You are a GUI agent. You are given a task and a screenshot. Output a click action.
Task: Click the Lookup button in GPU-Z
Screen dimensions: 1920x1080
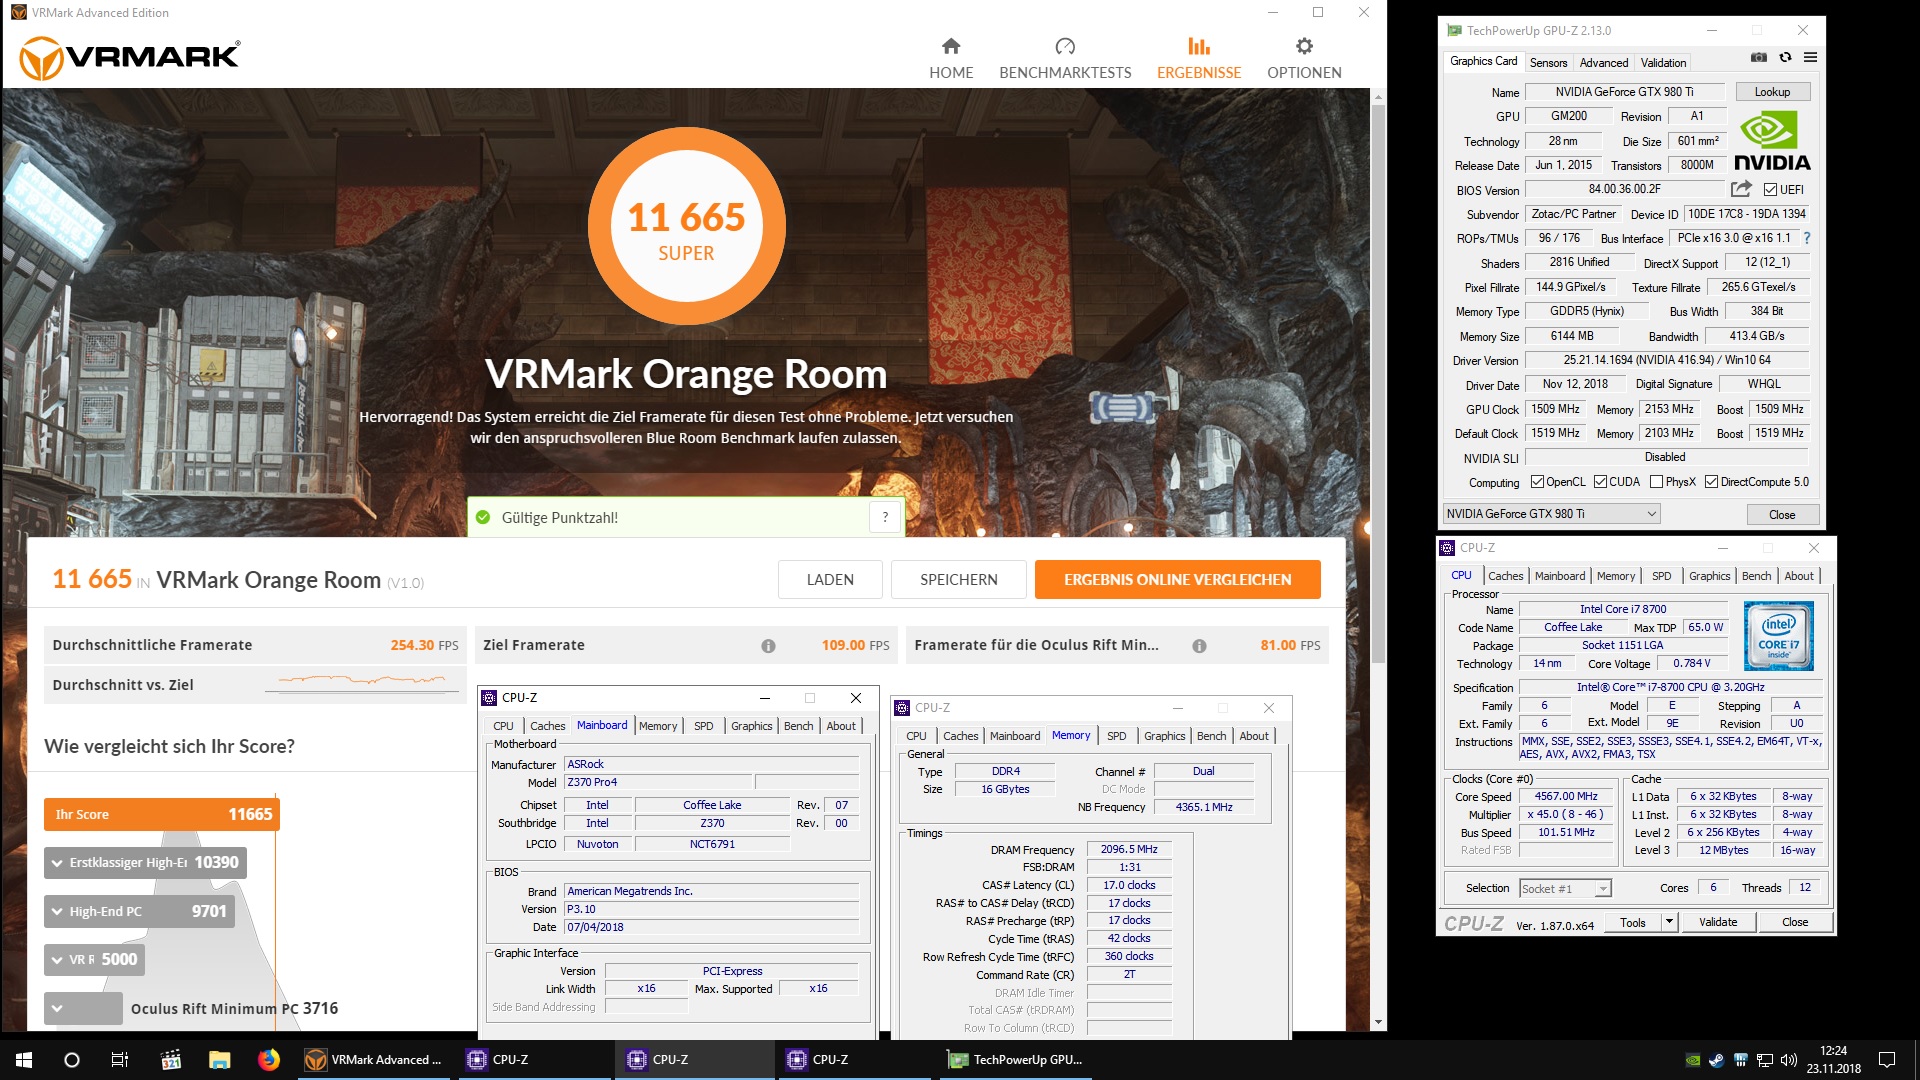point(1772,92)
